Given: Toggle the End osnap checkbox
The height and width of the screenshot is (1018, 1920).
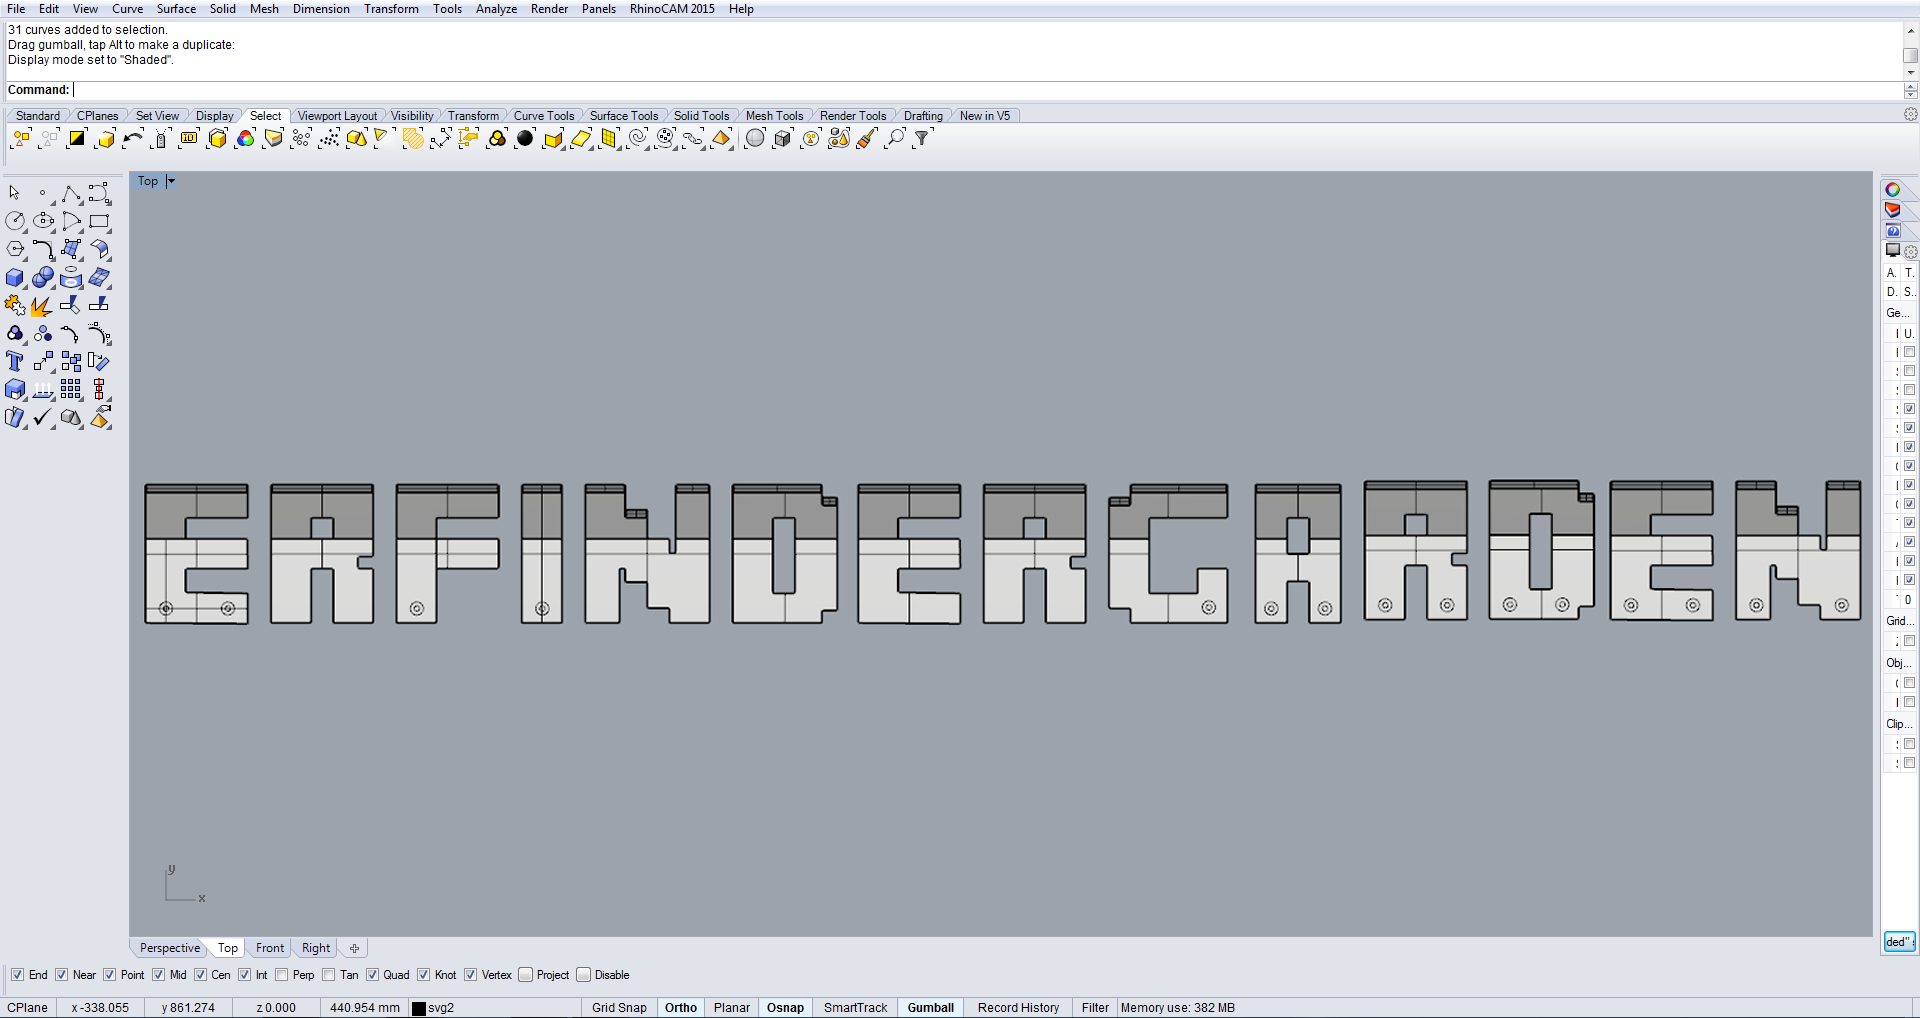Looking at the screenshot, I should click(x=17, y=975).
